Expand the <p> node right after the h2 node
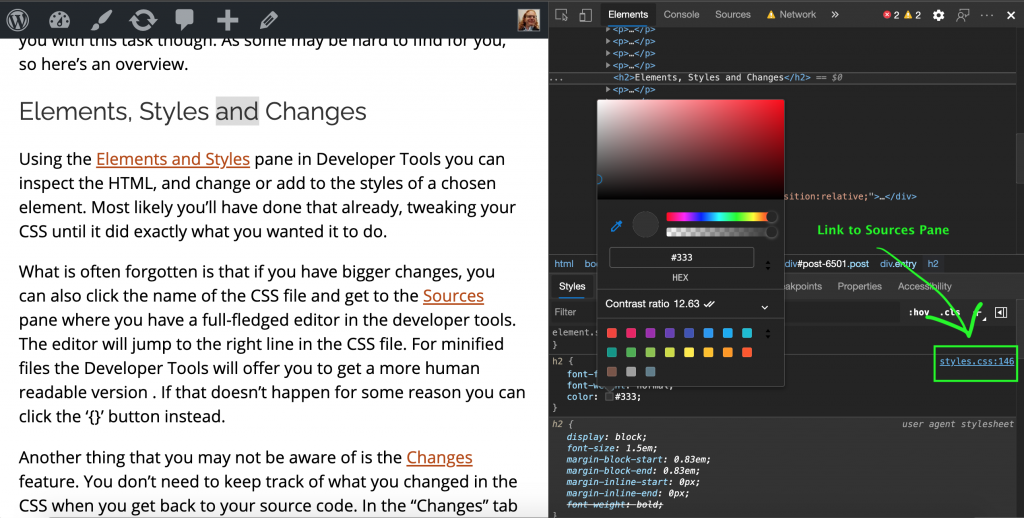The image size is (1024, 518). [x=609, y=89]
